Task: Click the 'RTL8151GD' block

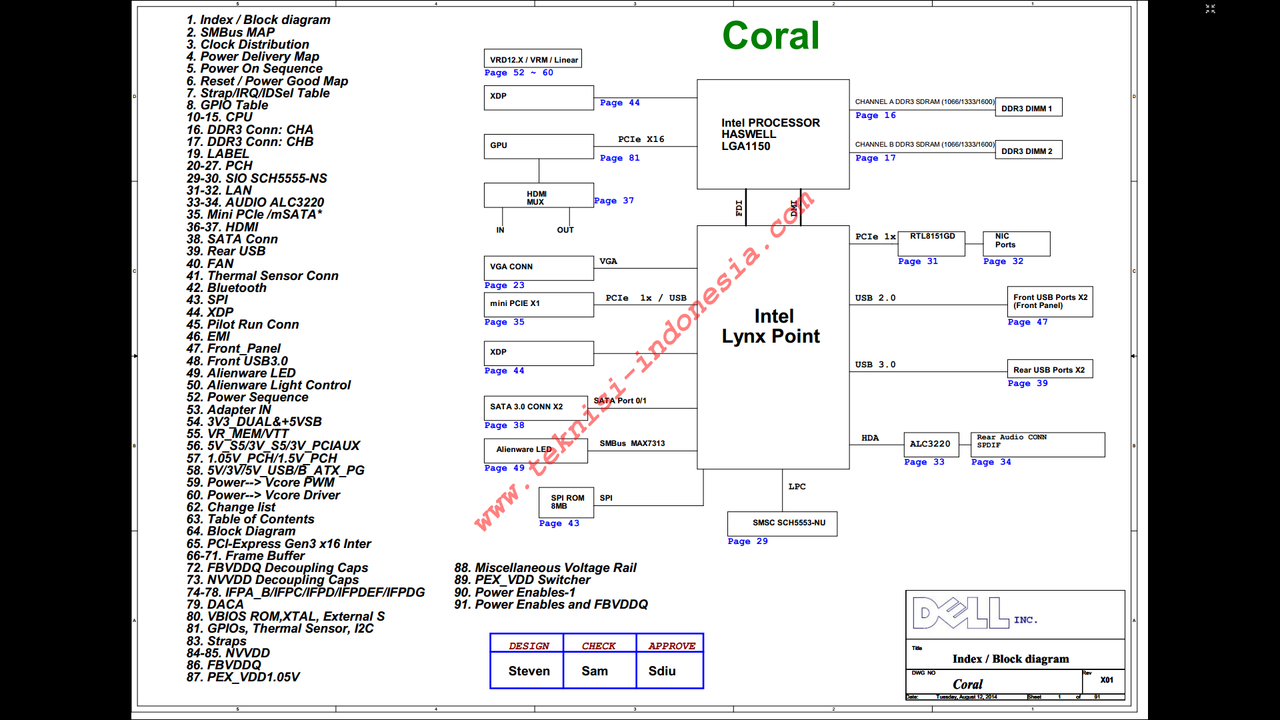Action: pos(932,243)
